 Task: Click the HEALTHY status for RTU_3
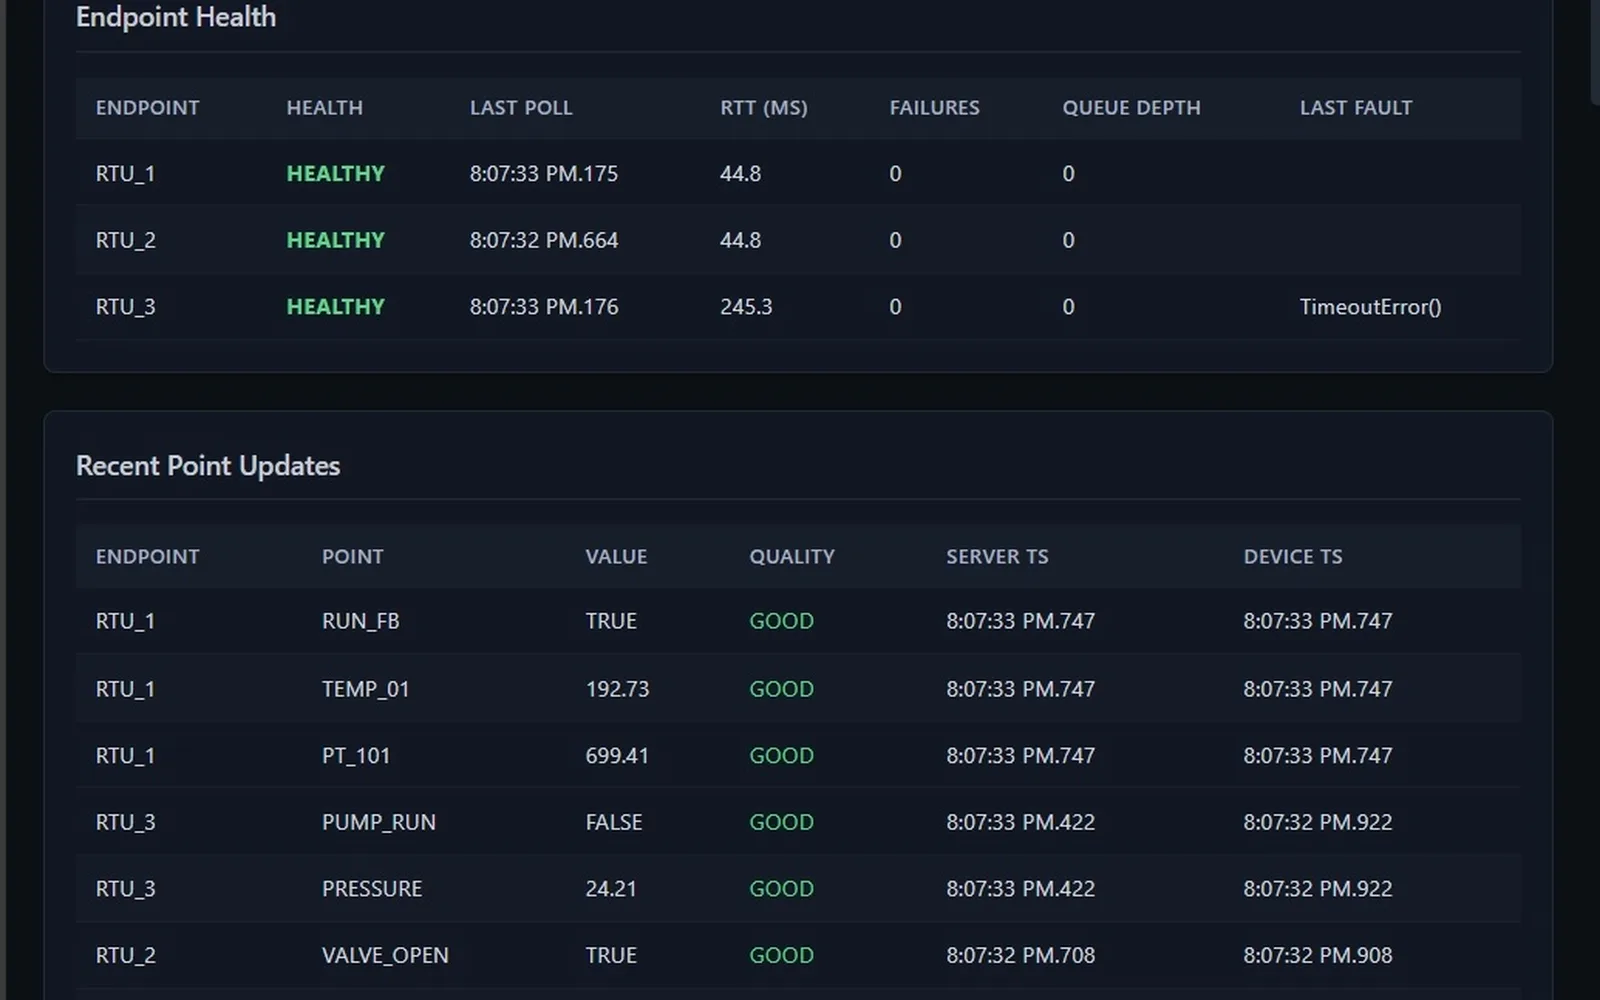(x=335, y=307)
